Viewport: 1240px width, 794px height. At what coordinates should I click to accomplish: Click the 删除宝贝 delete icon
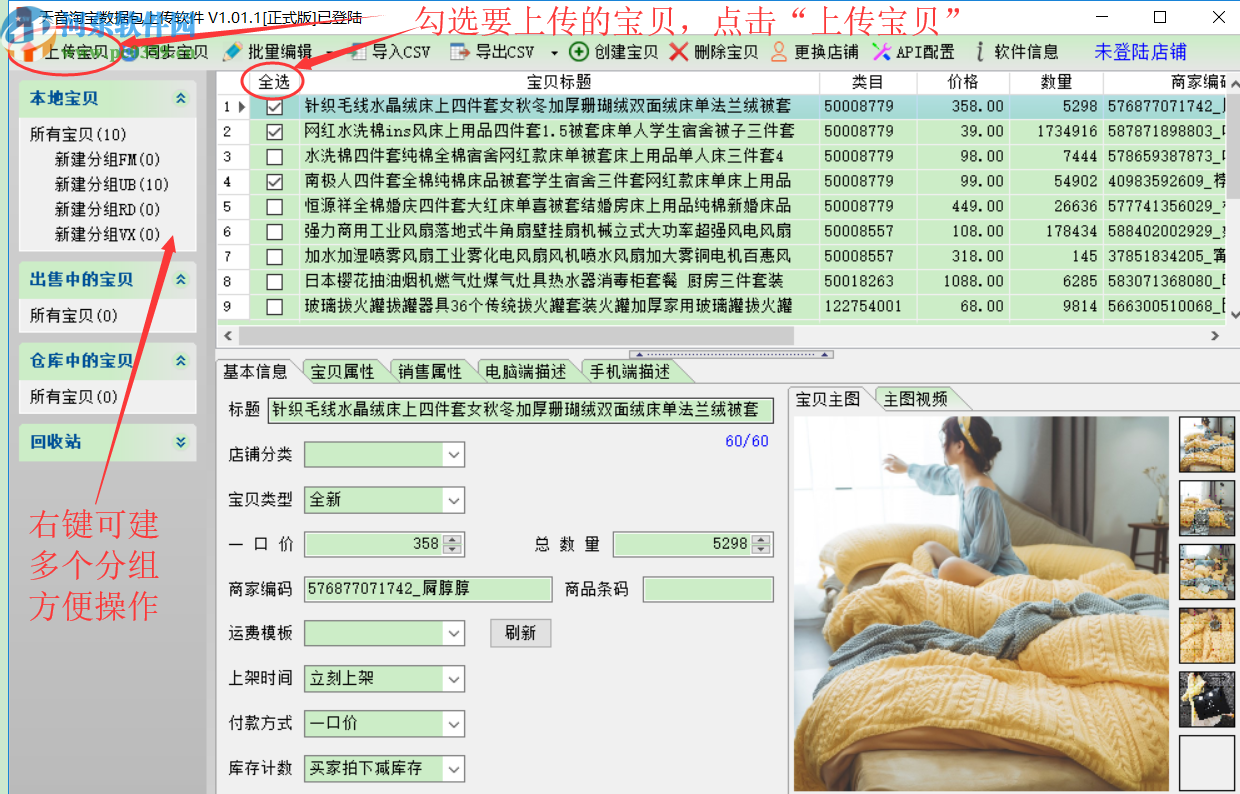[679, 52]
